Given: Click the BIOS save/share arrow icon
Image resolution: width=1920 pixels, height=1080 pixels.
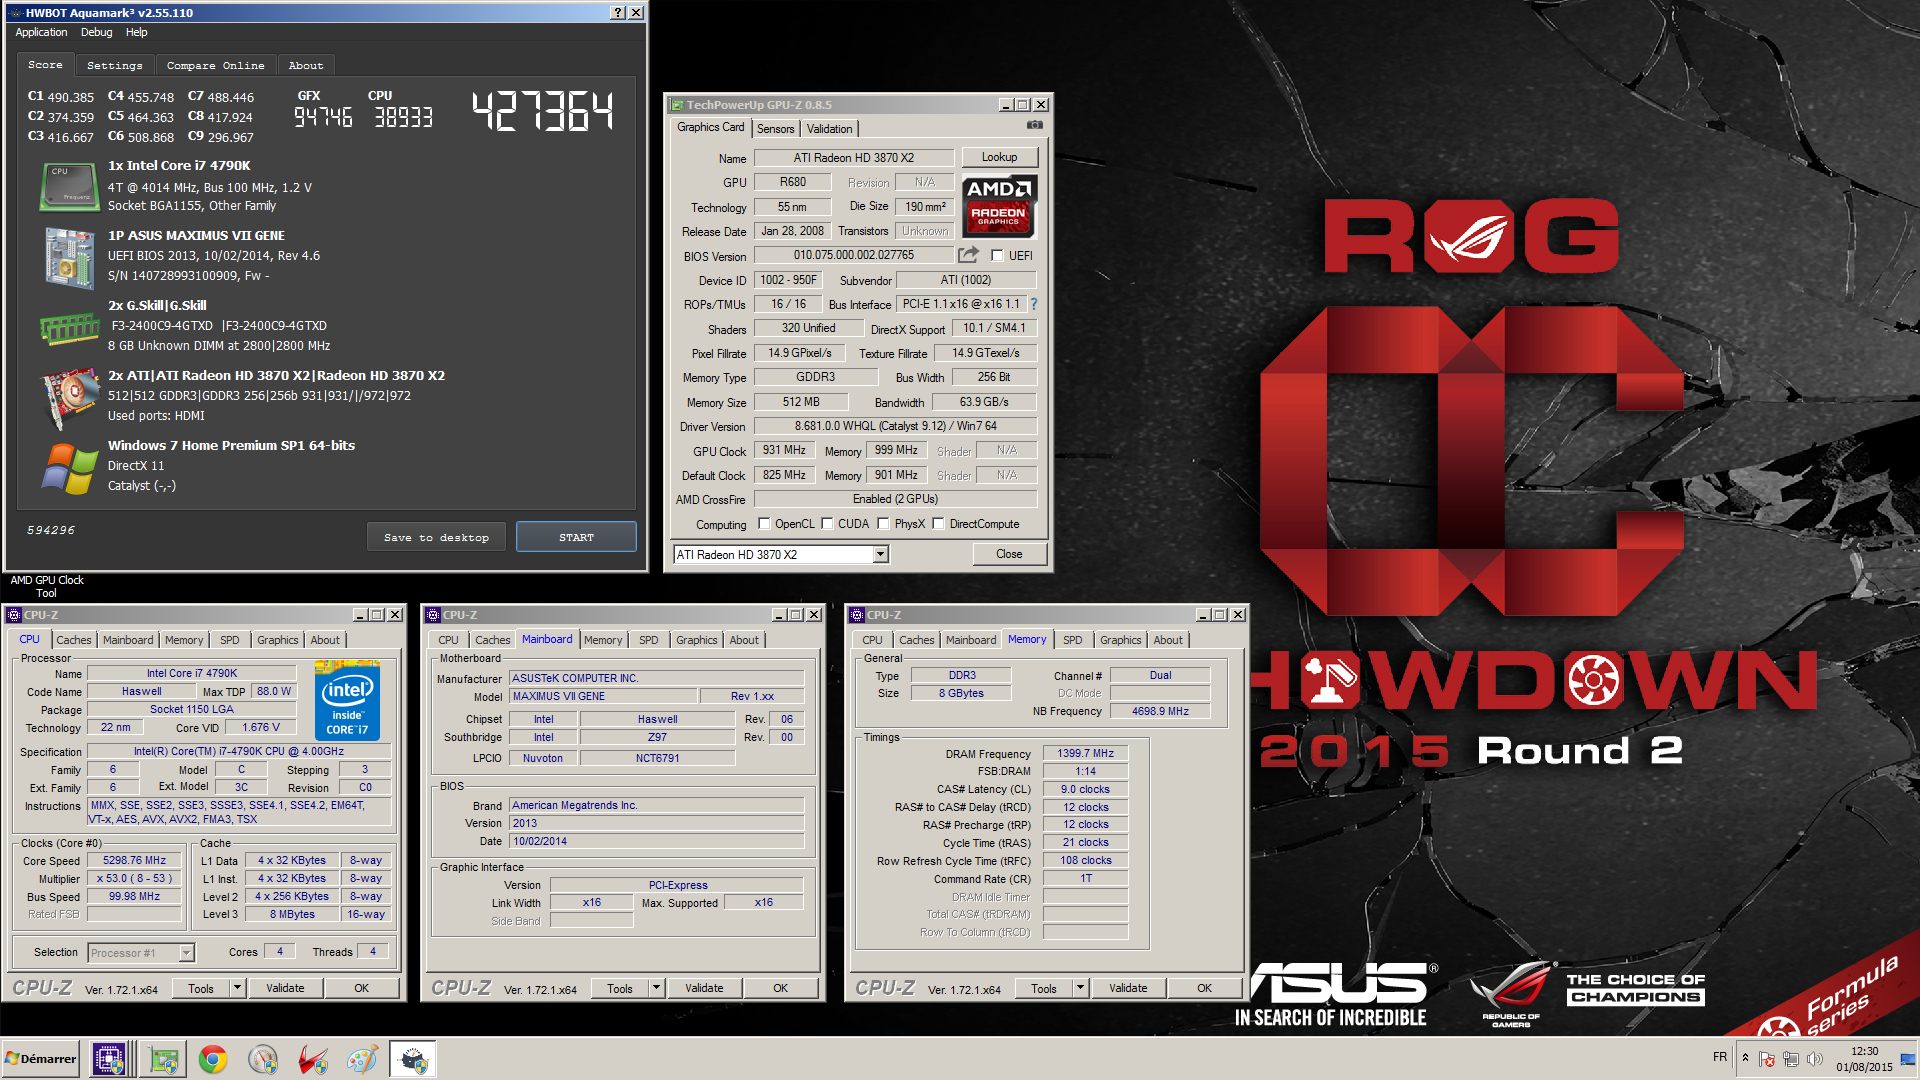Looking at the screenshot, I should pos(968,255).
